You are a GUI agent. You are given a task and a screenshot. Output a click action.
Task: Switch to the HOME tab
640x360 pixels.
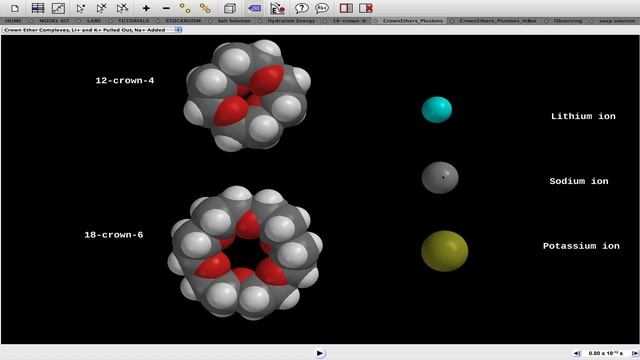13,20
